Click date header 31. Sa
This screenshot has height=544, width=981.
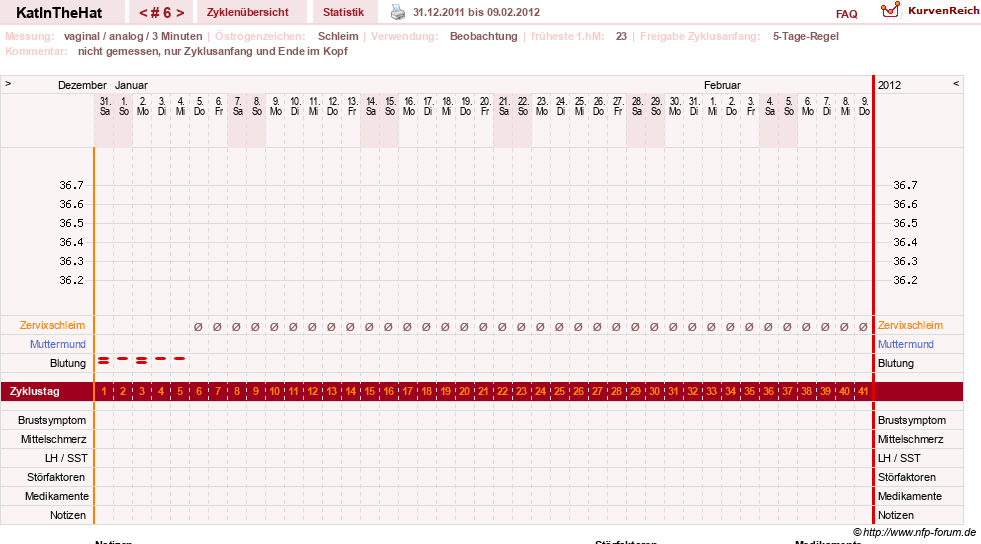coord(105,106)
